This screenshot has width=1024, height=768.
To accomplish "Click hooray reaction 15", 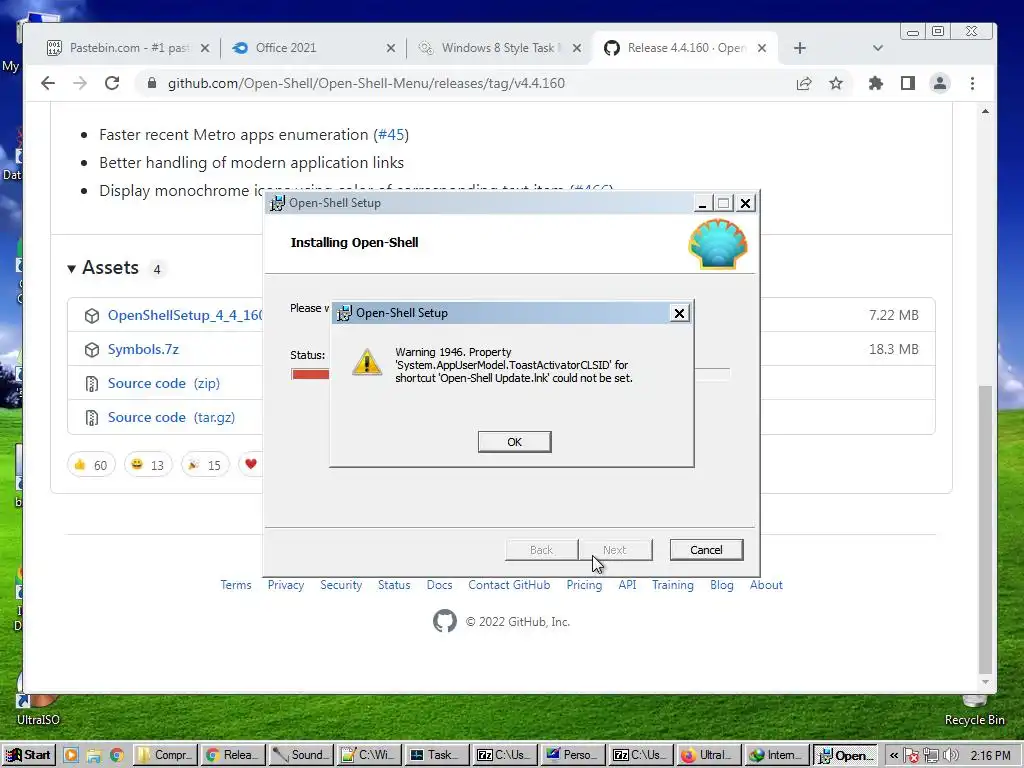I will (x=205, y=465).
